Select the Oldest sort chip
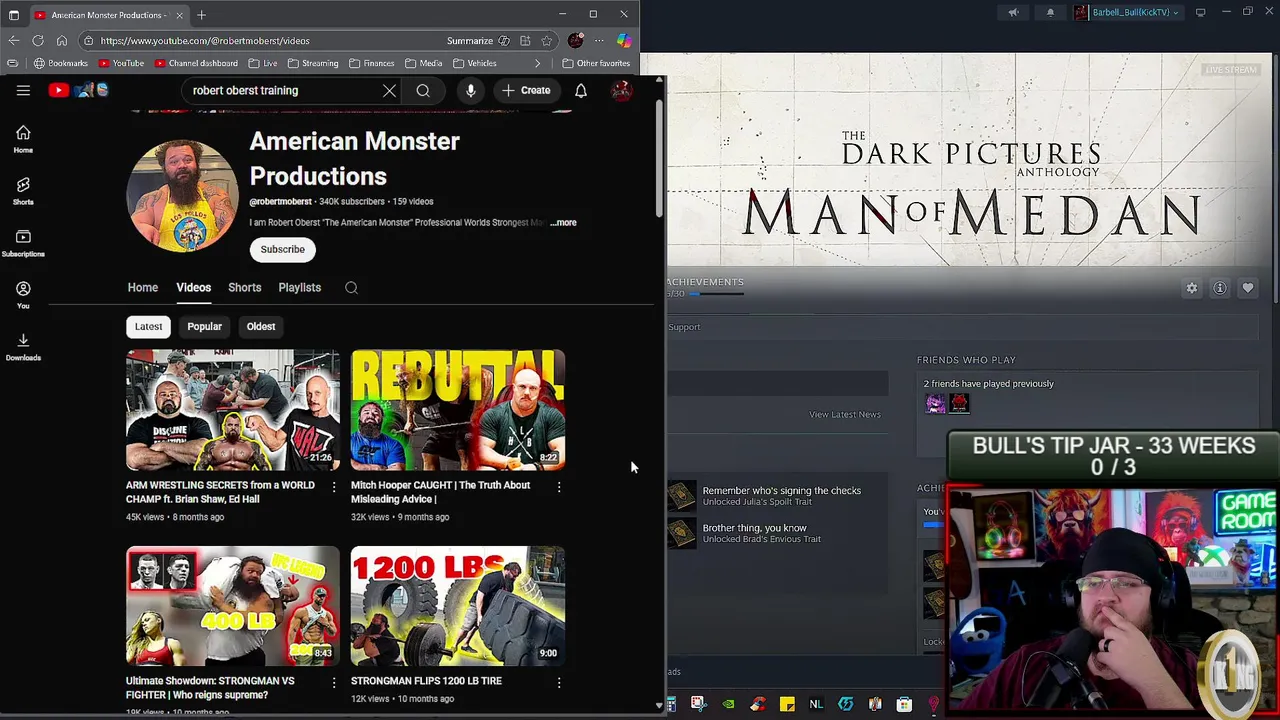This screenshot has height=720, width=1280. tap(261, 327)
